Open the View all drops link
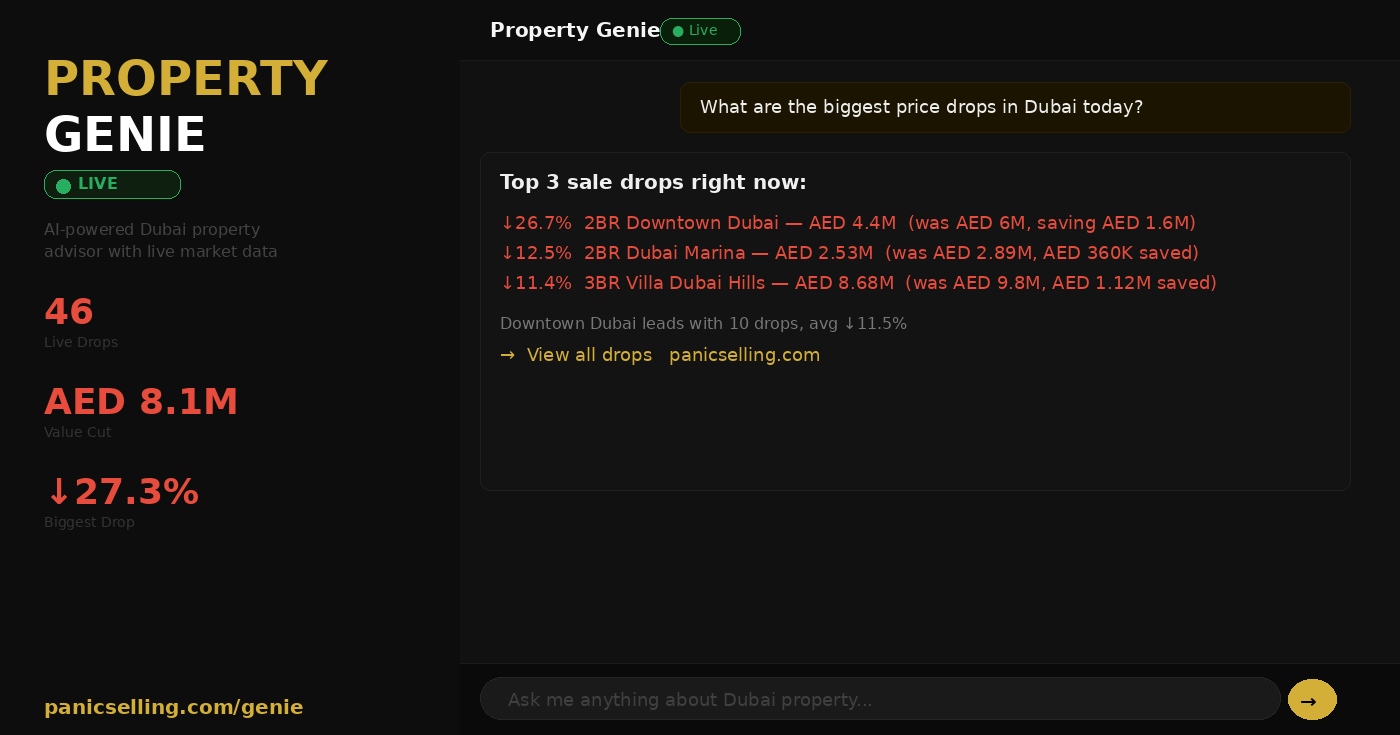 coord(589,355)
